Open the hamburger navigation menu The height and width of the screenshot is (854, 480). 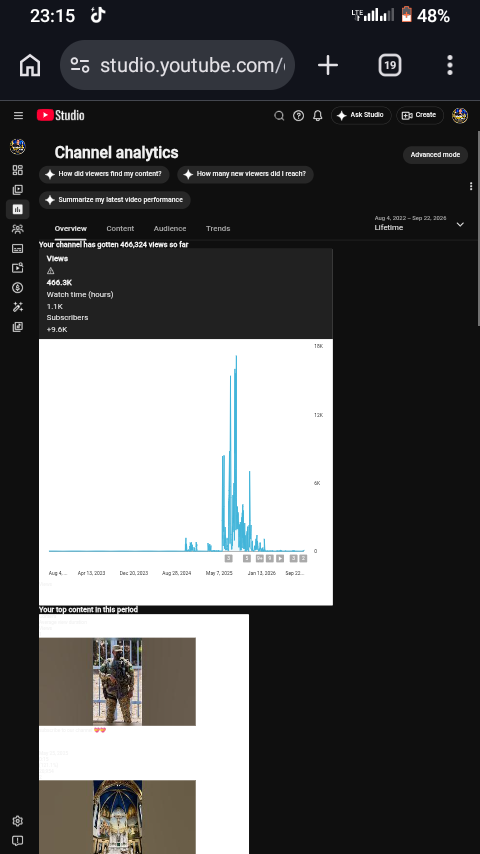click(x=19, y=115)
